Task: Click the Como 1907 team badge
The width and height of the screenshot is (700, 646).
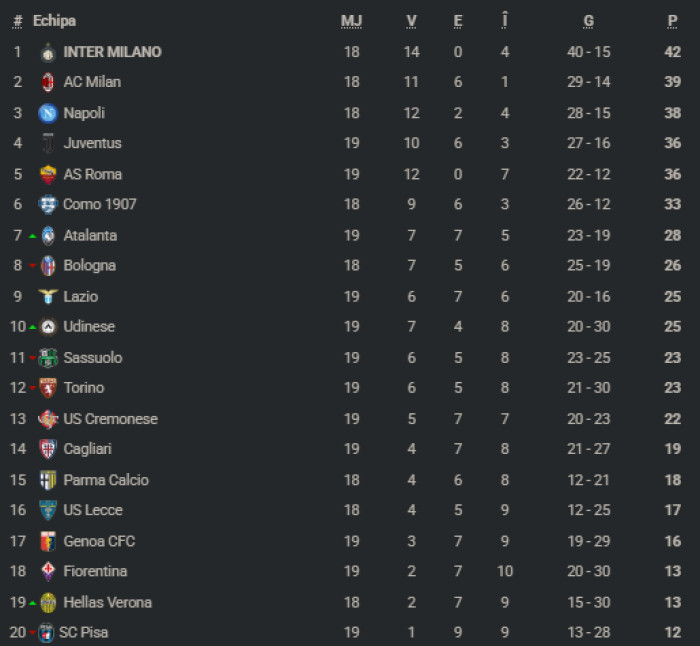Action: 47,205
